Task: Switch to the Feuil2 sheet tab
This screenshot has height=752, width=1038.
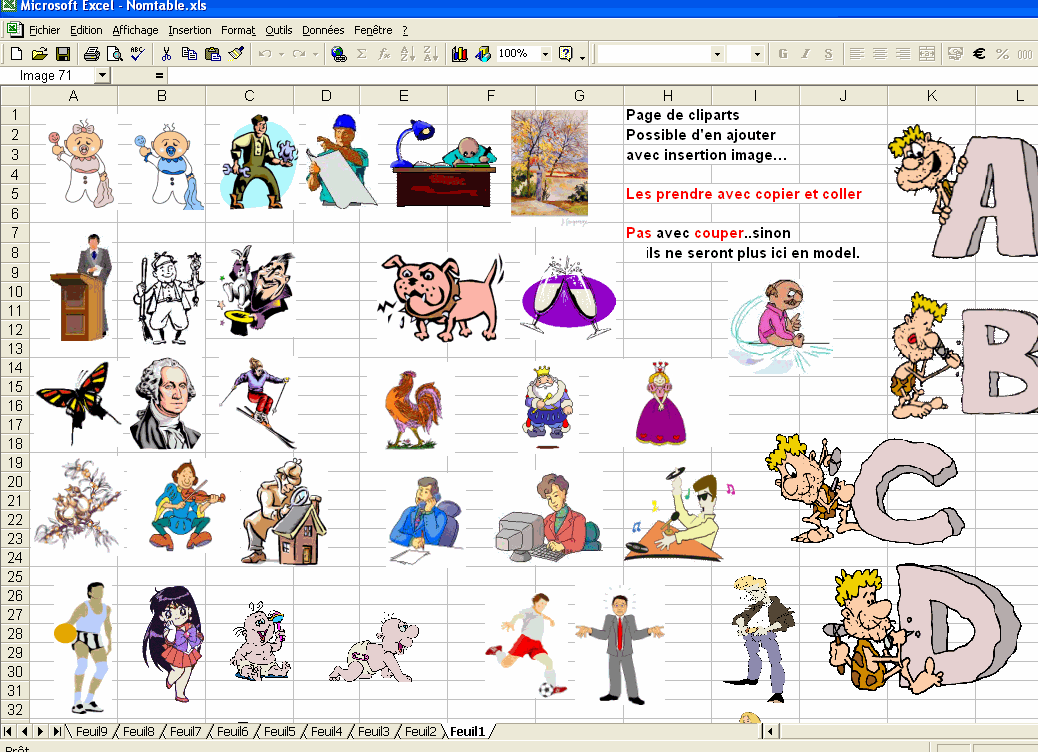Action: coord(421,732)
